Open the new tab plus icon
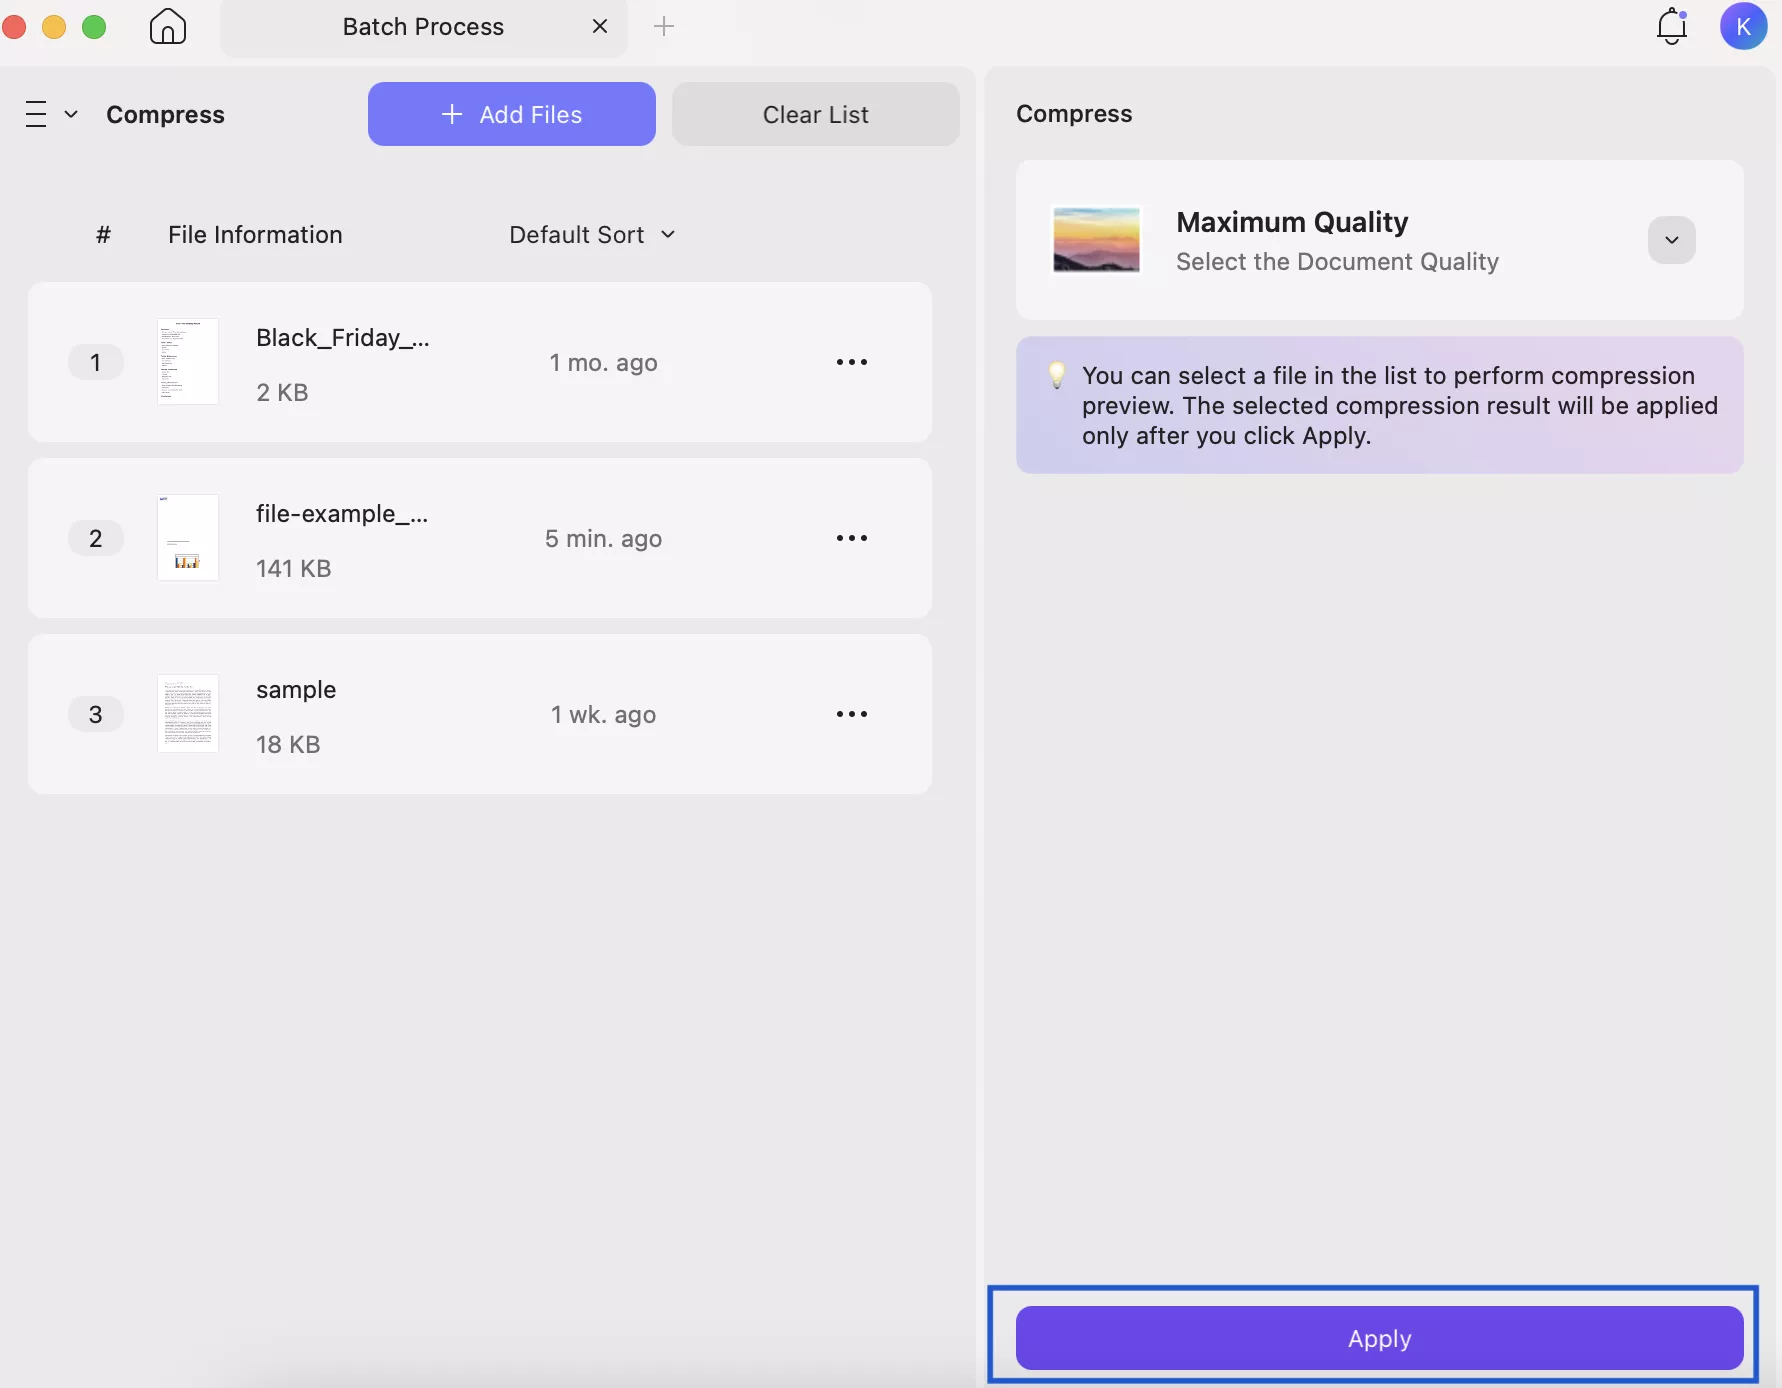1782x1388 pixels. (664, 27)
